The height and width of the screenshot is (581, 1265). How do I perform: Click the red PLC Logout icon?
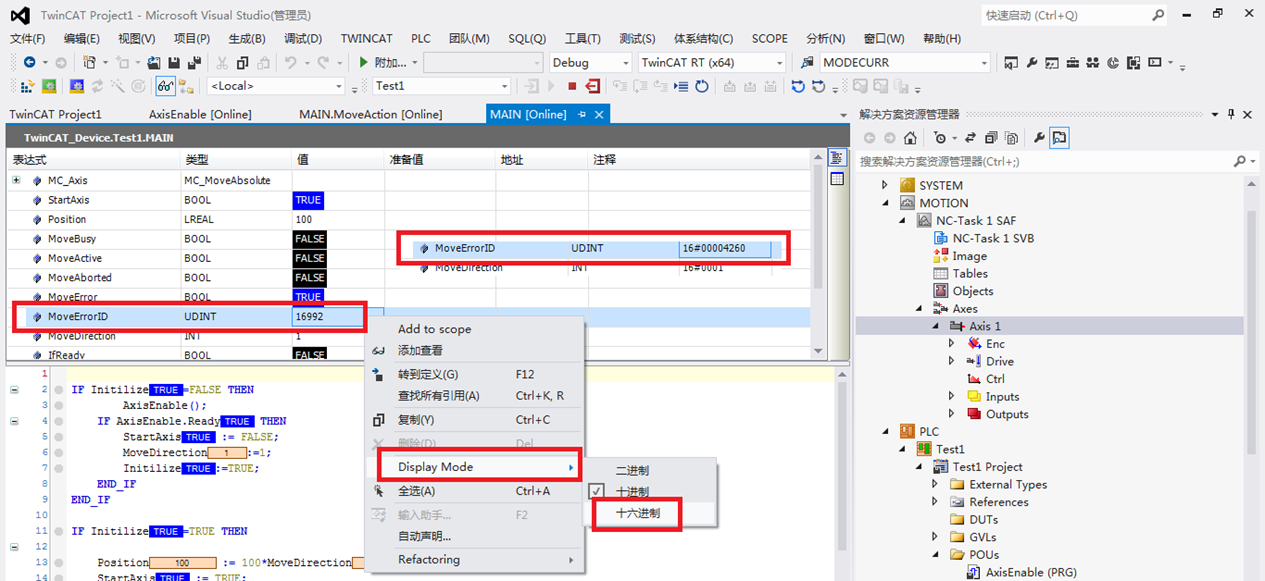593,86
